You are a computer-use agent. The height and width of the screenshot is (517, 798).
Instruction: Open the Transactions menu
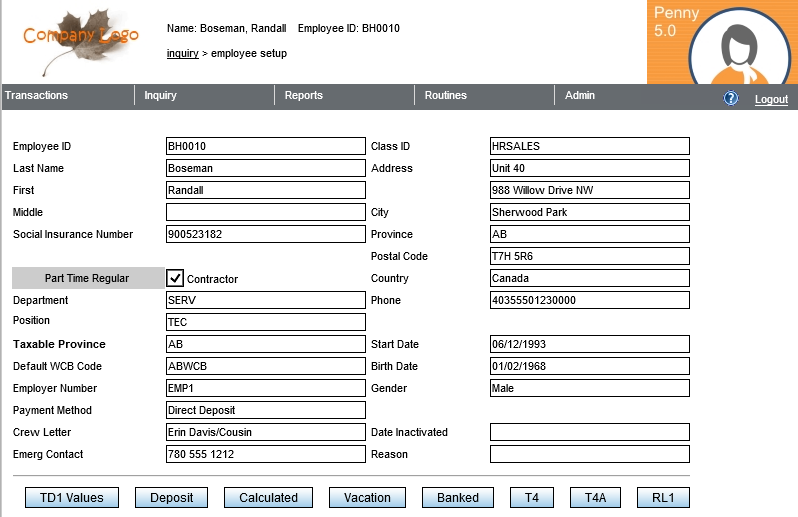tap(37, 96)
